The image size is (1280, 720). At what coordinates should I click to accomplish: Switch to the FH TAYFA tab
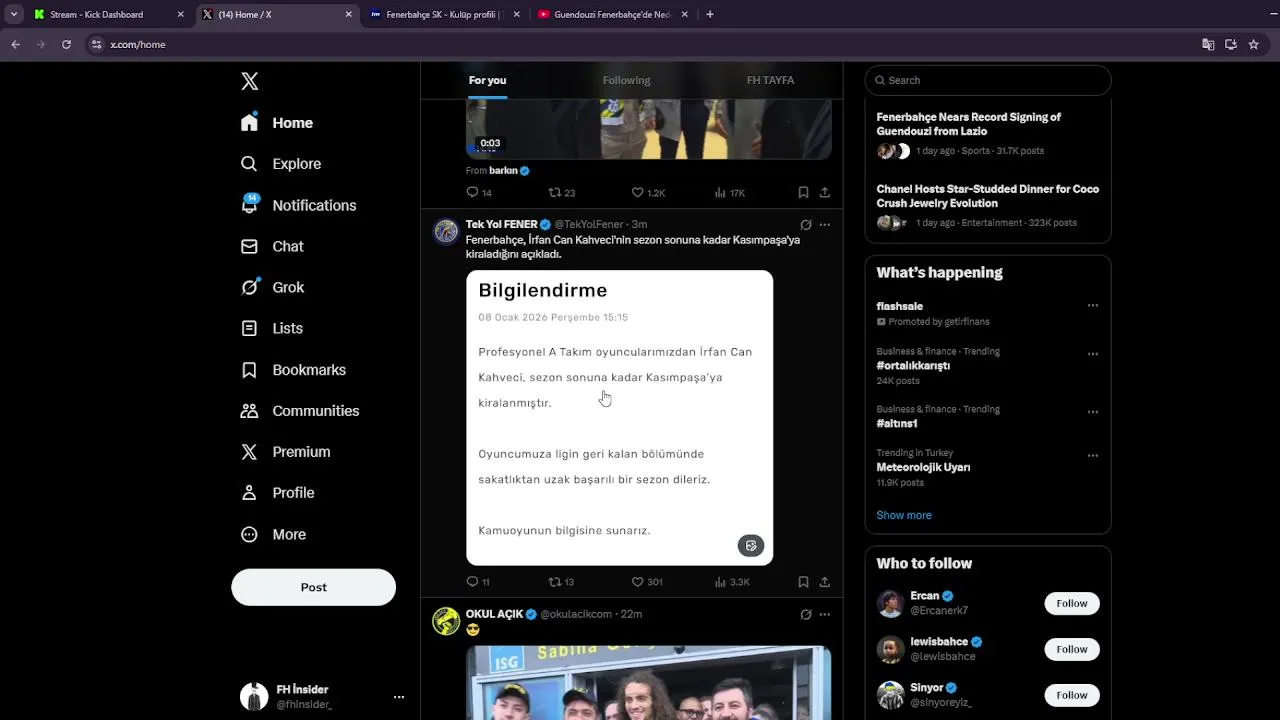[x=770, y=80]
